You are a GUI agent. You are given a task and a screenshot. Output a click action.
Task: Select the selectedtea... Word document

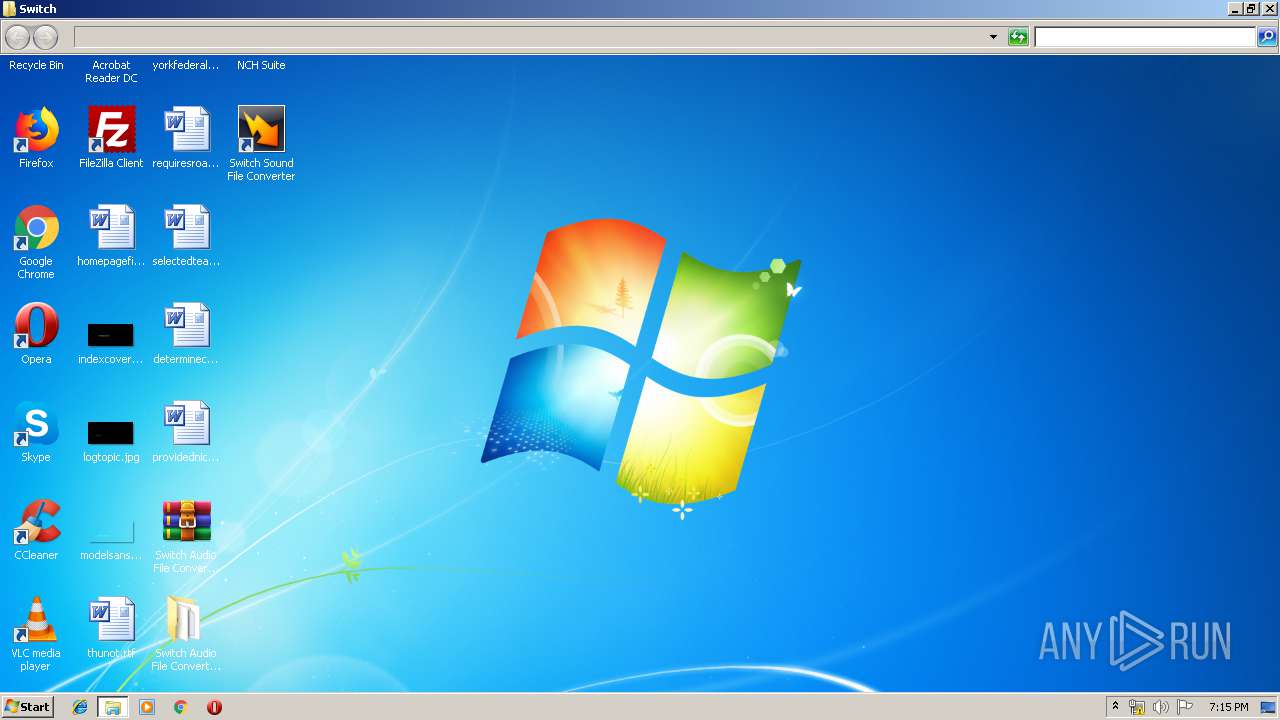(186, 236)
